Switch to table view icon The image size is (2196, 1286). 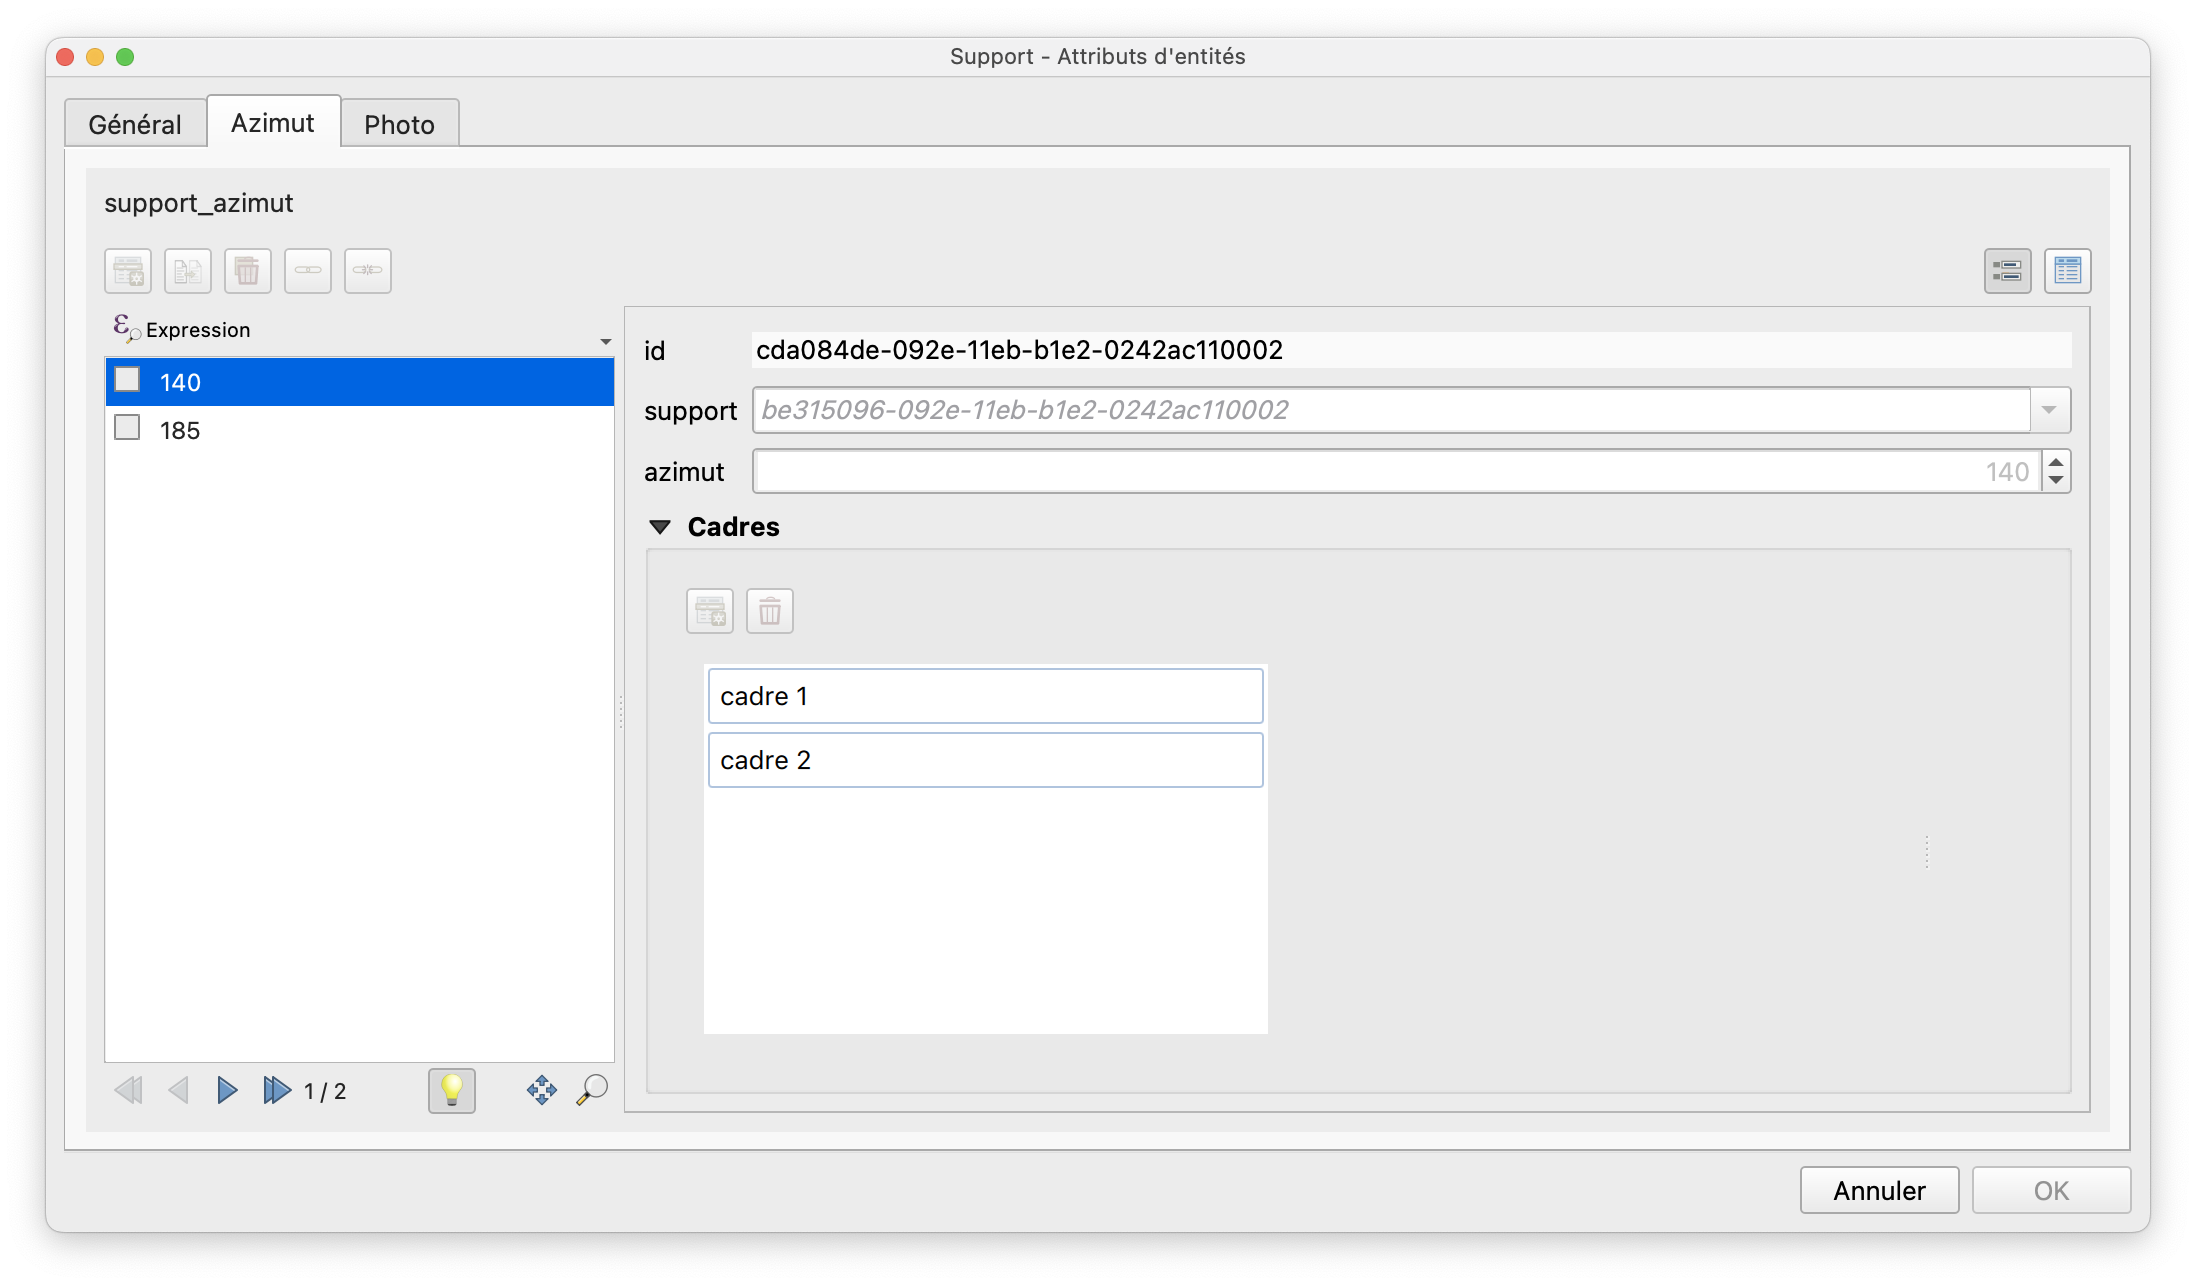point(2067,271)
